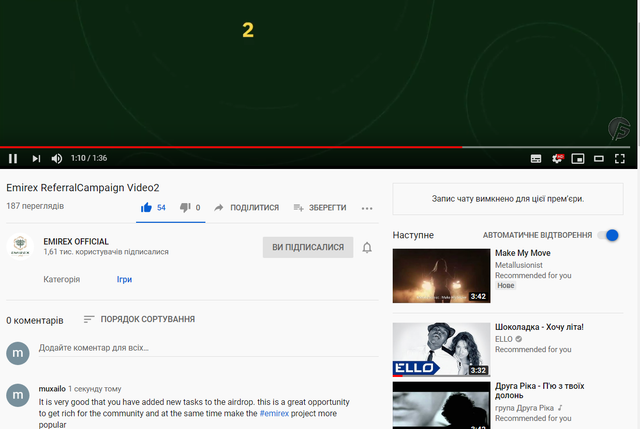Share video via ПОДІЛИТИСЯ button
The height and width of the screenshot is (429, 640).
point(247,208)
